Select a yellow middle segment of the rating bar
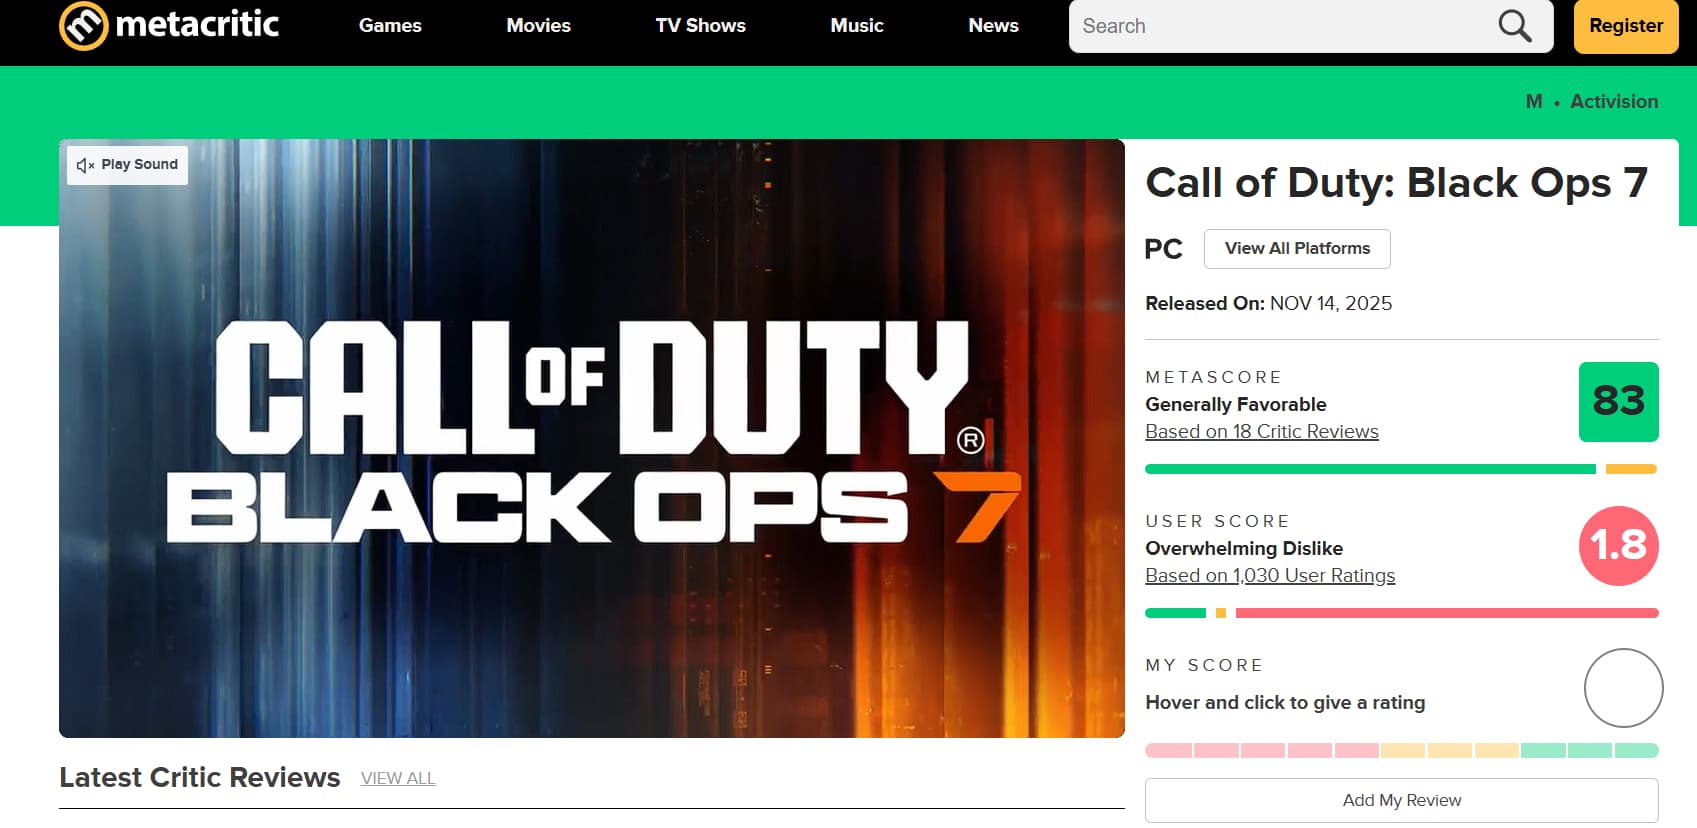This screenshot has width=1697, height=828. click(x=1450, y=751)
